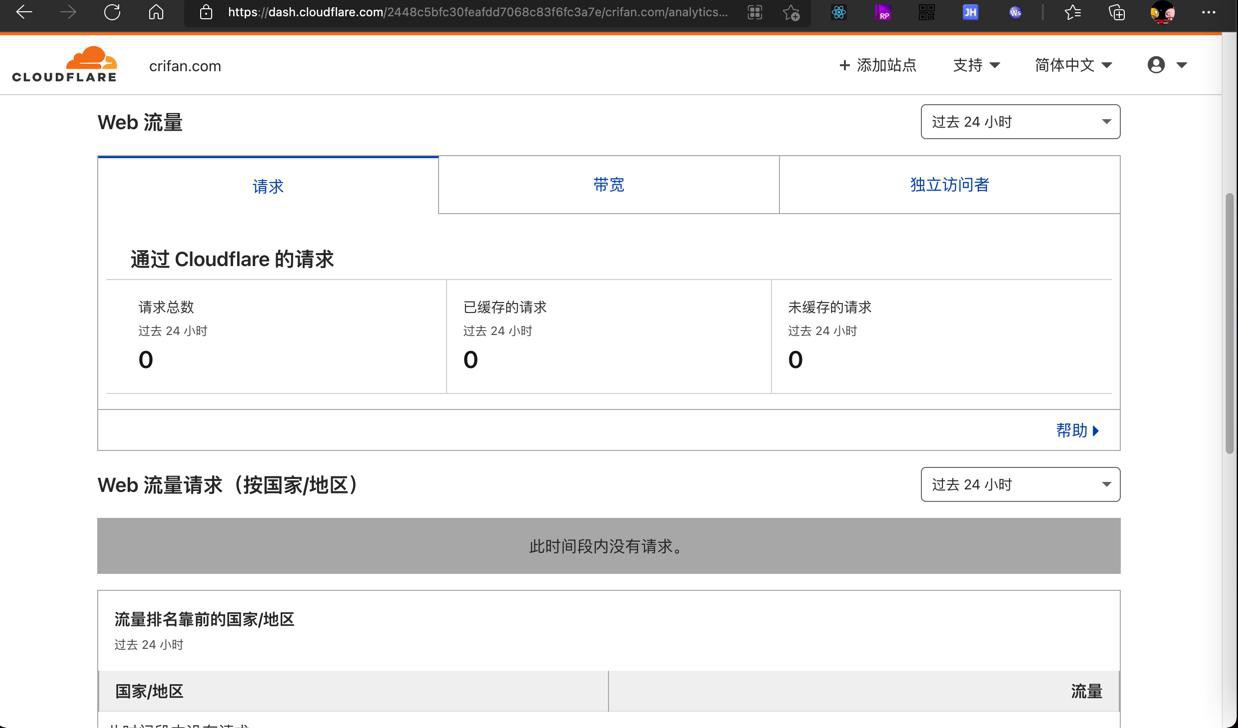The image size is (1238, 728).
Task: Open browser settings three-dots menu
Action: (1208, 12)
